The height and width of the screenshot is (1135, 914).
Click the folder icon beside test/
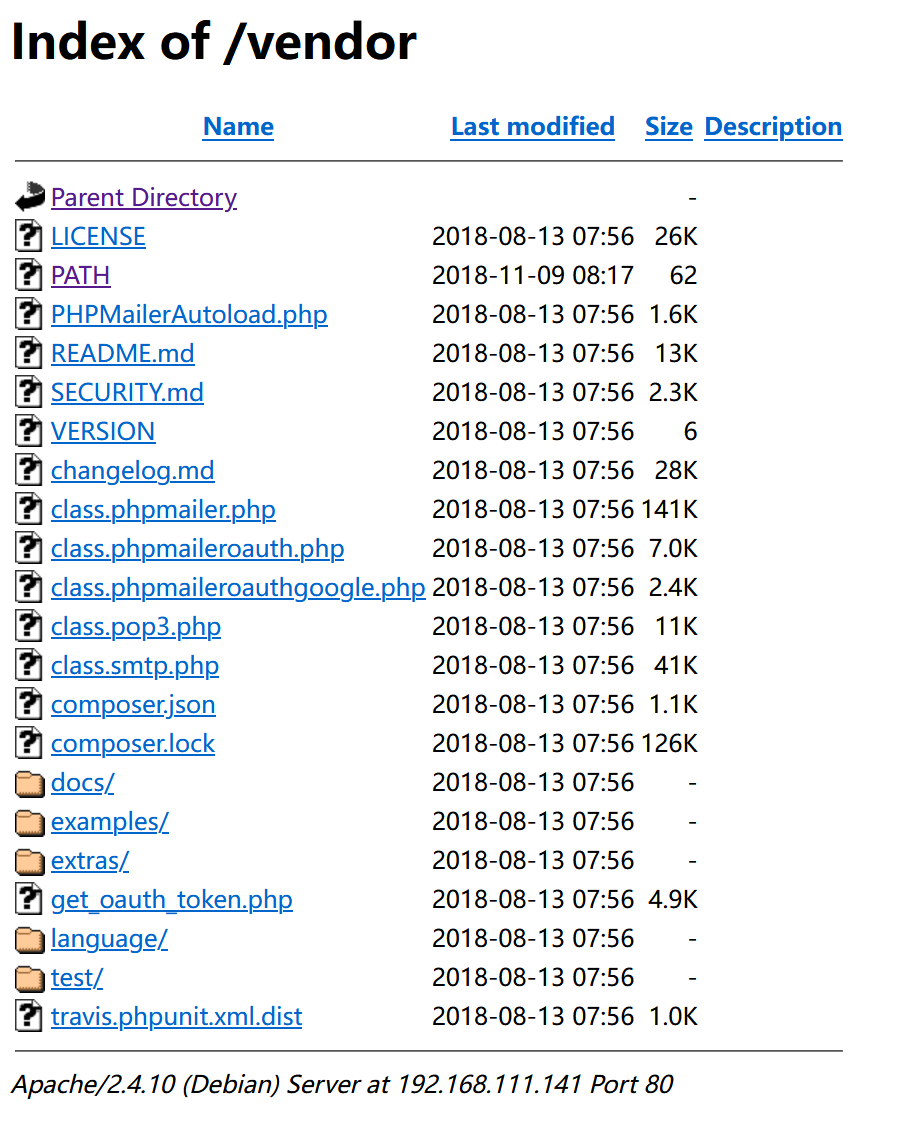pyautogui.click(x=30, y=978)
